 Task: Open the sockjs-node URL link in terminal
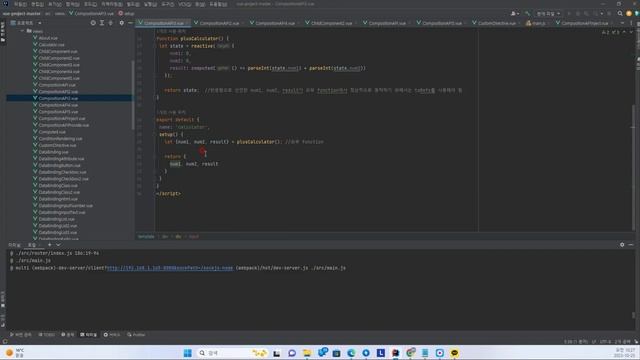tap(170, 268)
